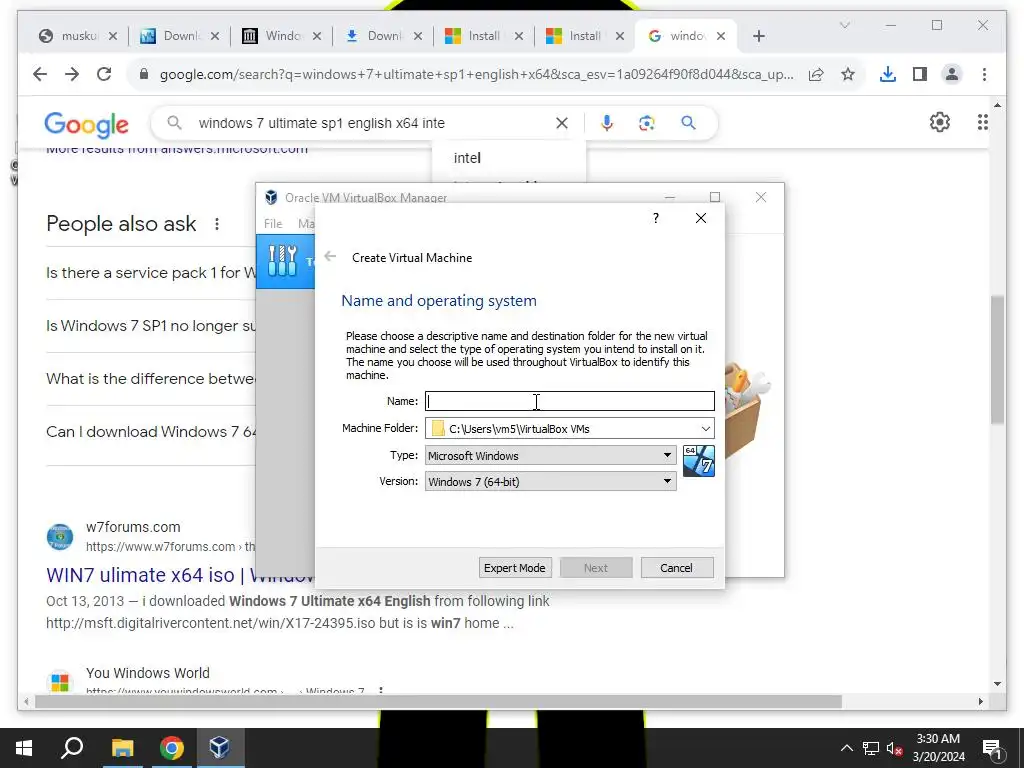Open the notification center icon
Image resolution: width=1024 pixels, height=768 pixels.
992,748
